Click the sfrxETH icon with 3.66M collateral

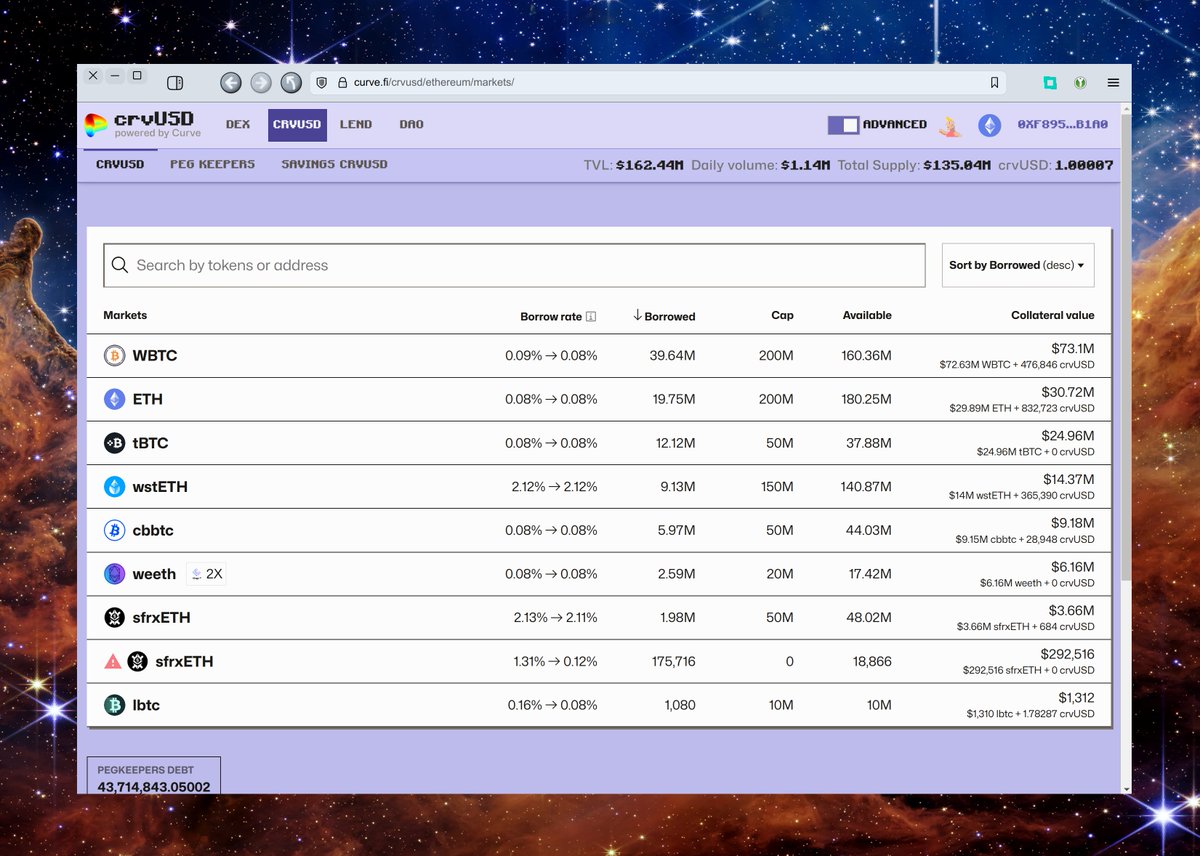(115, 618)
